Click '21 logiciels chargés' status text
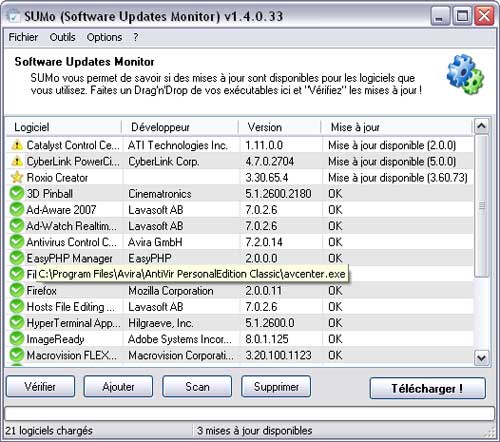Viewport: 500px width, 442px height. pyautogui.click(x=49, y=431)
